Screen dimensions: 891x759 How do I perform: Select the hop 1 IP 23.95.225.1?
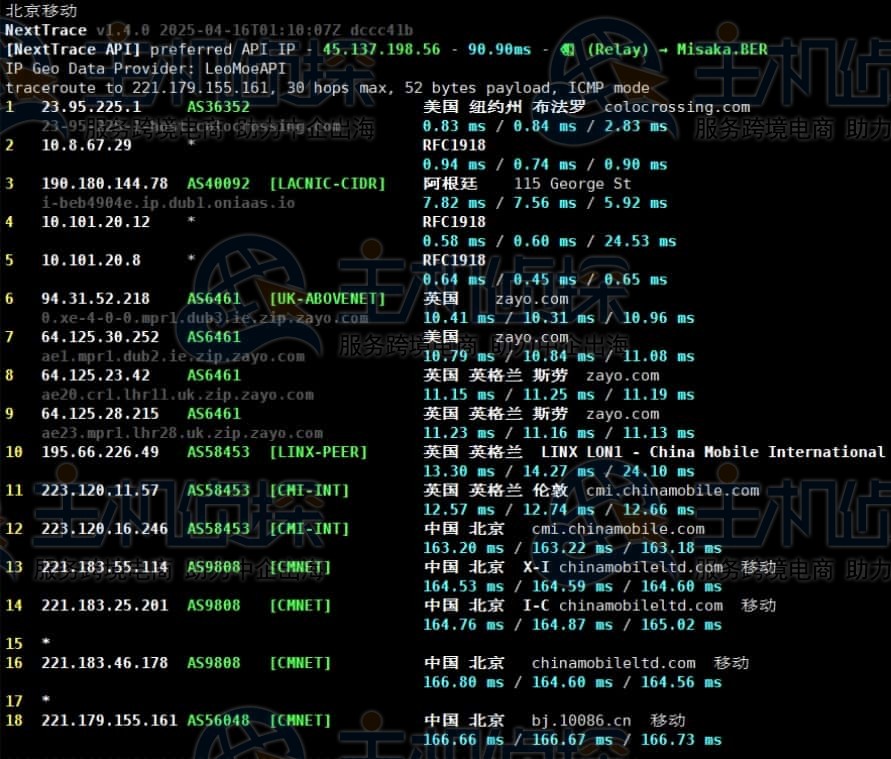pyautogui.click(x=91, y=107)
